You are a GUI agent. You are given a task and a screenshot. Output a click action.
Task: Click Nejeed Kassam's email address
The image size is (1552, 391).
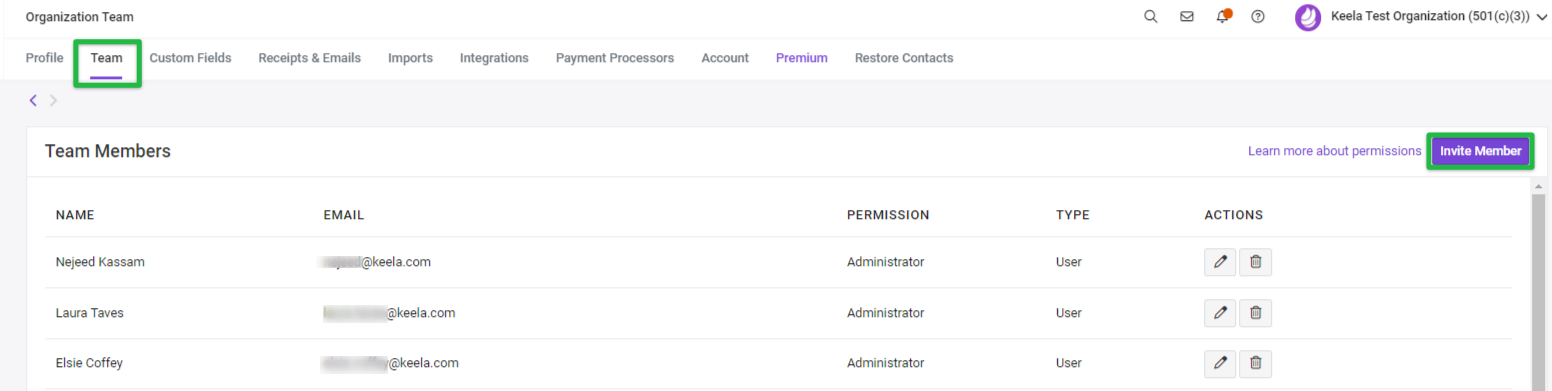pos(376,262)
